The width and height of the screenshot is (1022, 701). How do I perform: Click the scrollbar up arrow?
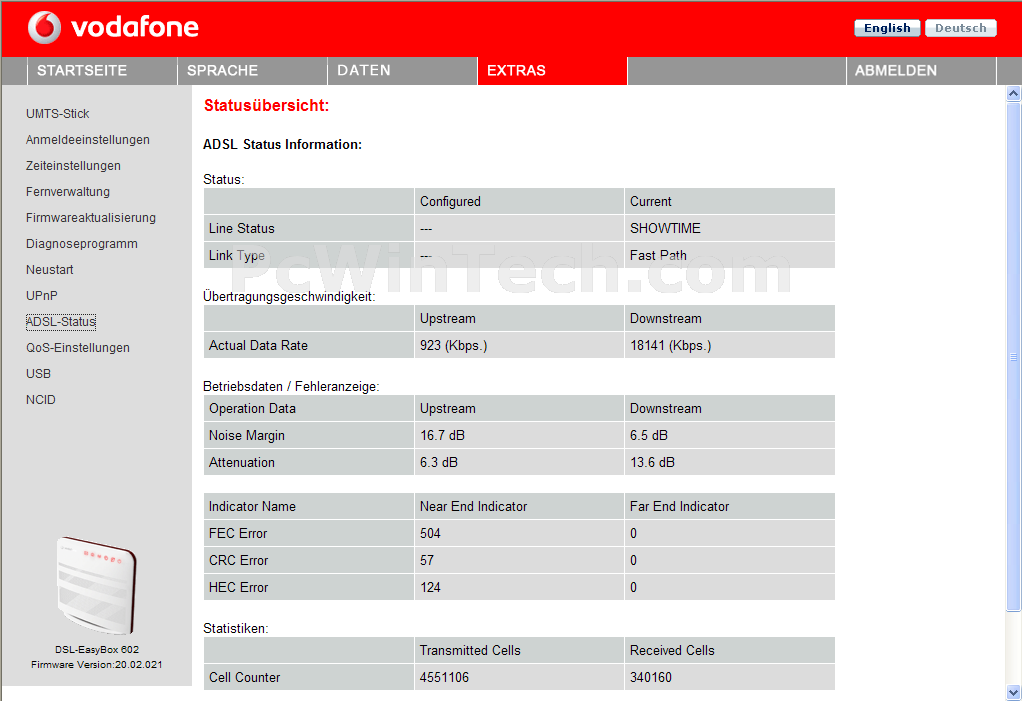click(x=1014, y=94)
